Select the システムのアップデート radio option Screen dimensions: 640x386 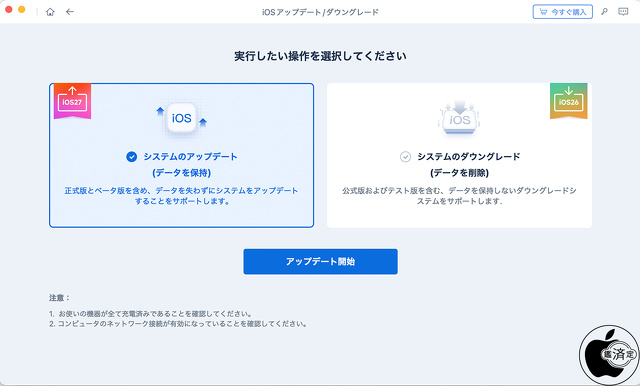pyautogui.click(x=131, y=157)
